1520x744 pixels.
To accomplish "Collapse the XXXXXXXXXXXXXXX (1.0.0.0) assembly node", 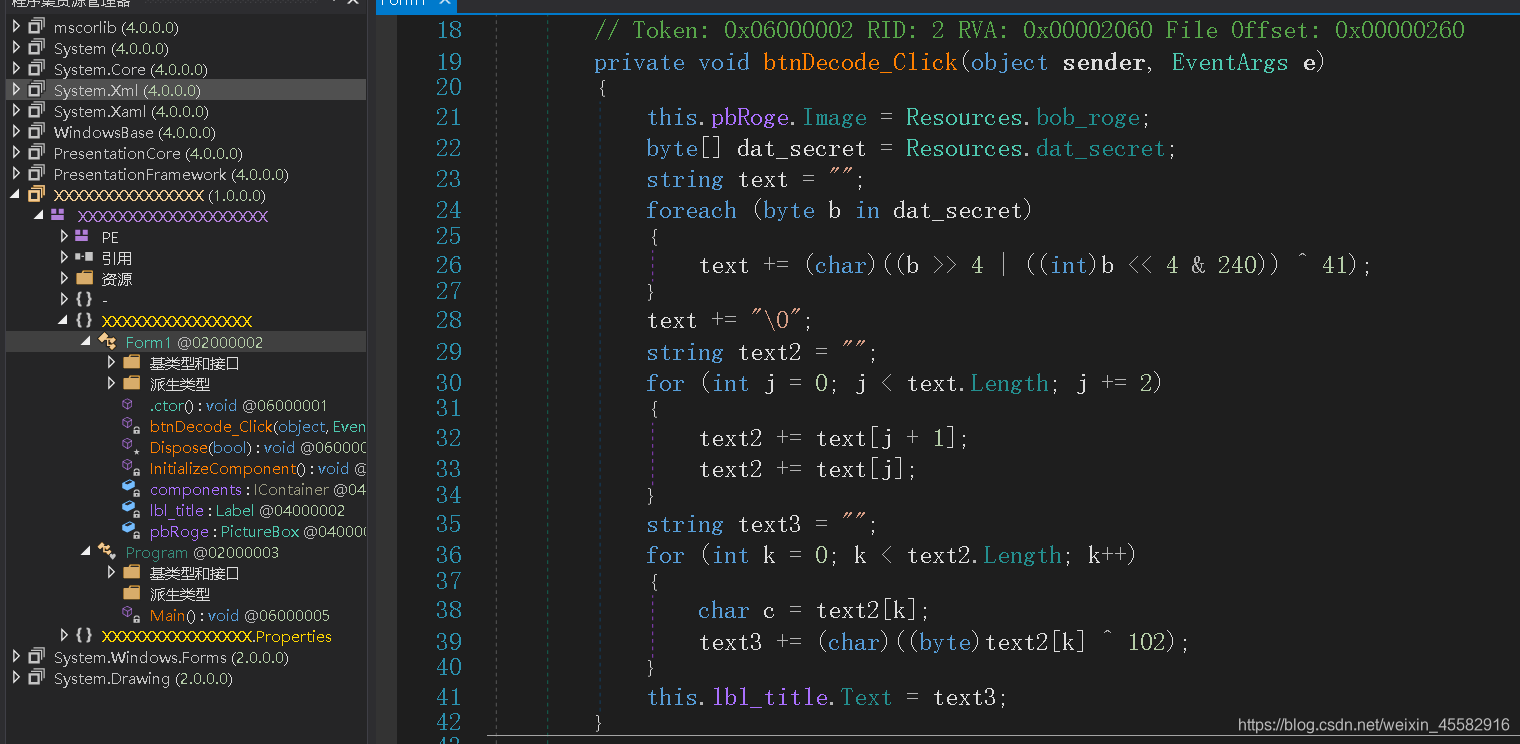I will pos(16,195).
